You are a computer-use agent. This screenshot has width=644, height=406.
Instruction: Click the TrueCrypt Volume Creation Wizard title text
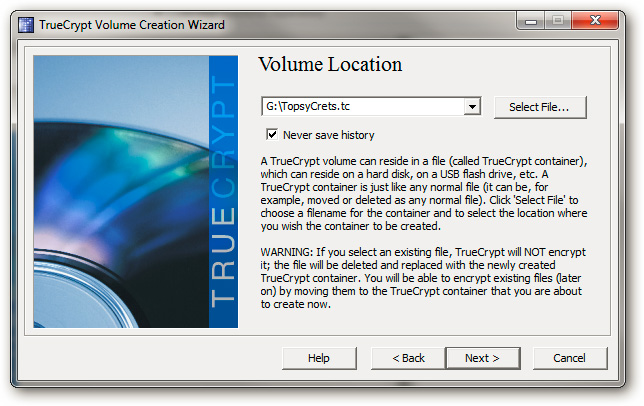(132, 25)
